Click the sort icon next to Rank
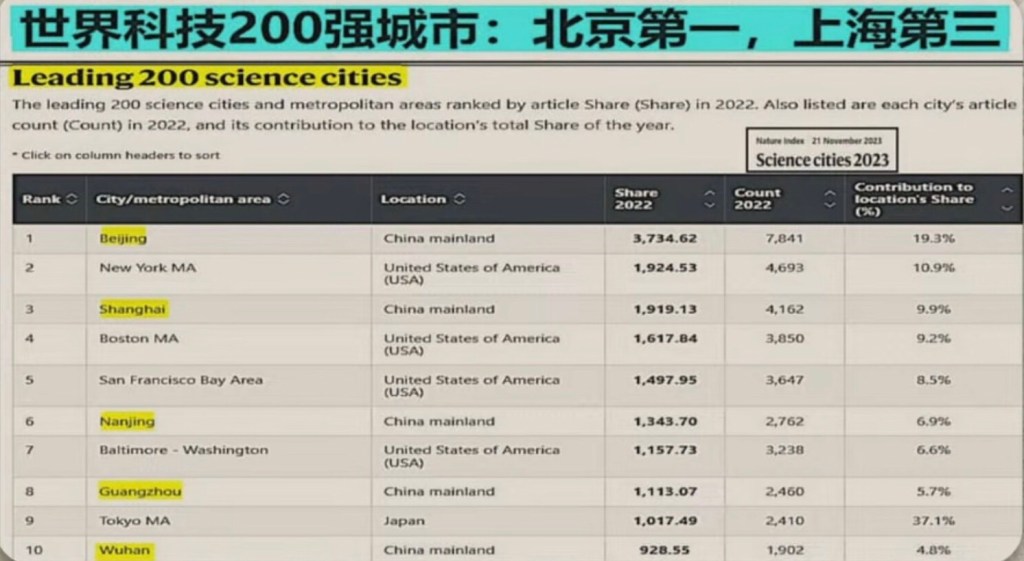 (71, 199)
